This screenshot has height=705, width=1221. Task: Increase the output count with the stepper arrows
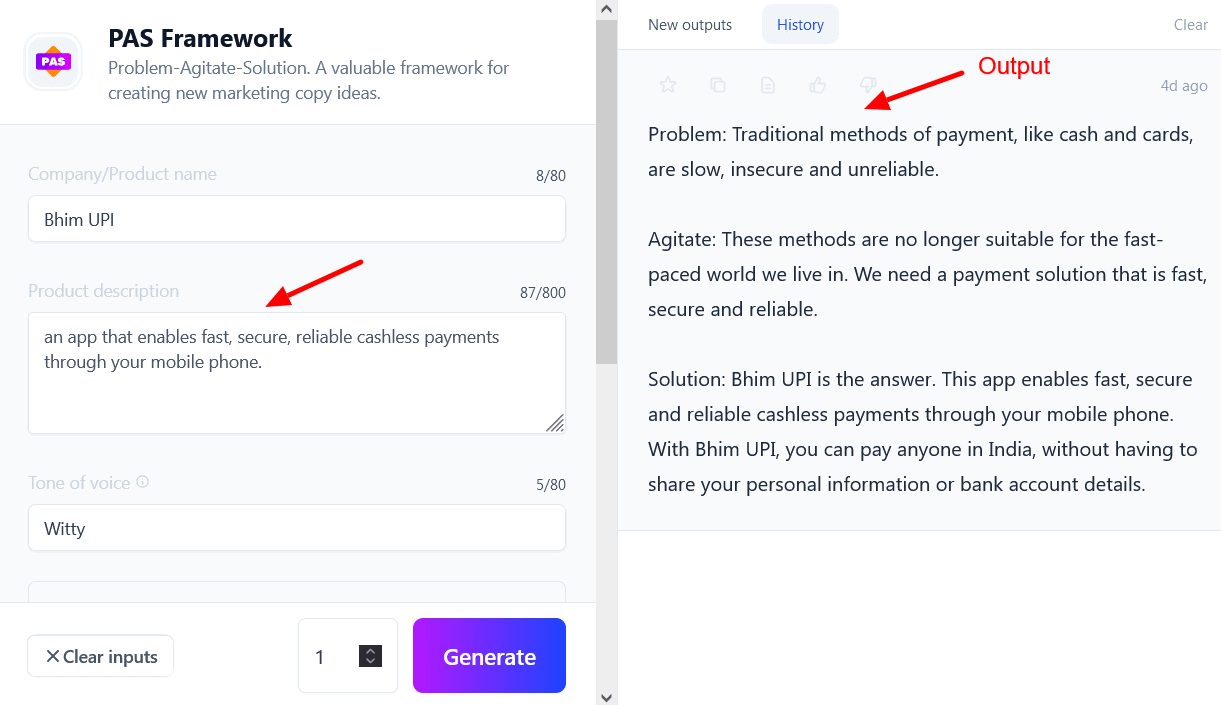click(371, 651)
